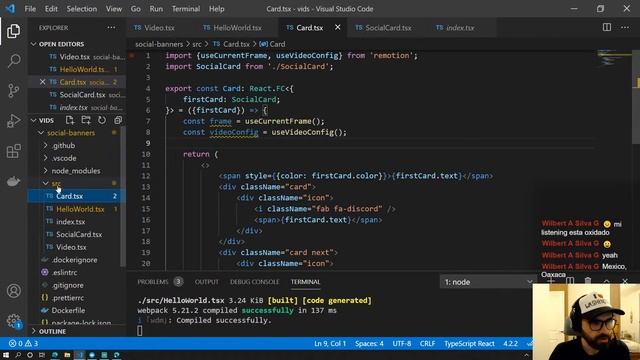The height and width of the screenshot is (360, 640).
Task: Click Spaces: 4 indentation setting
Action: pos(369,343)
